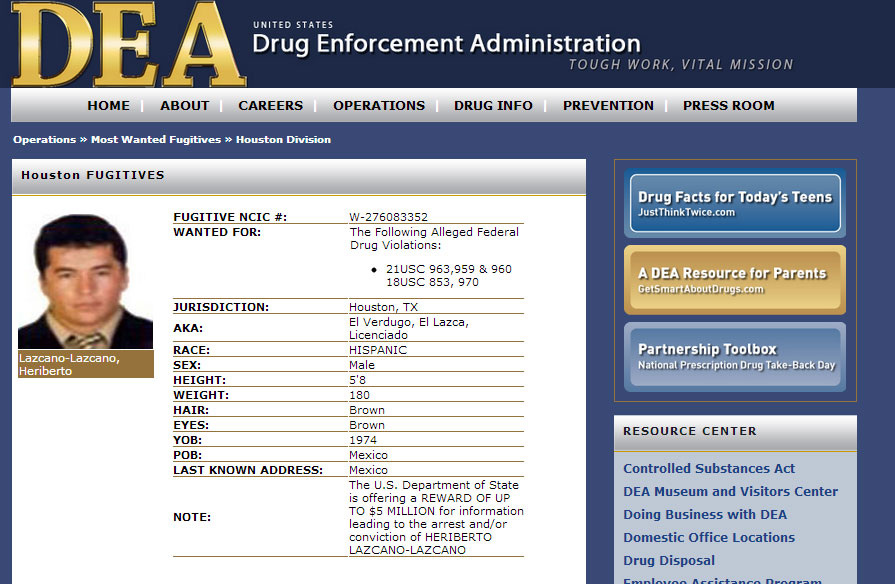This screenshot has height=584, width=895.
Task: Open A DEA Resource for Parents banner
Action: pyautogui.click(x=735, y=280)
